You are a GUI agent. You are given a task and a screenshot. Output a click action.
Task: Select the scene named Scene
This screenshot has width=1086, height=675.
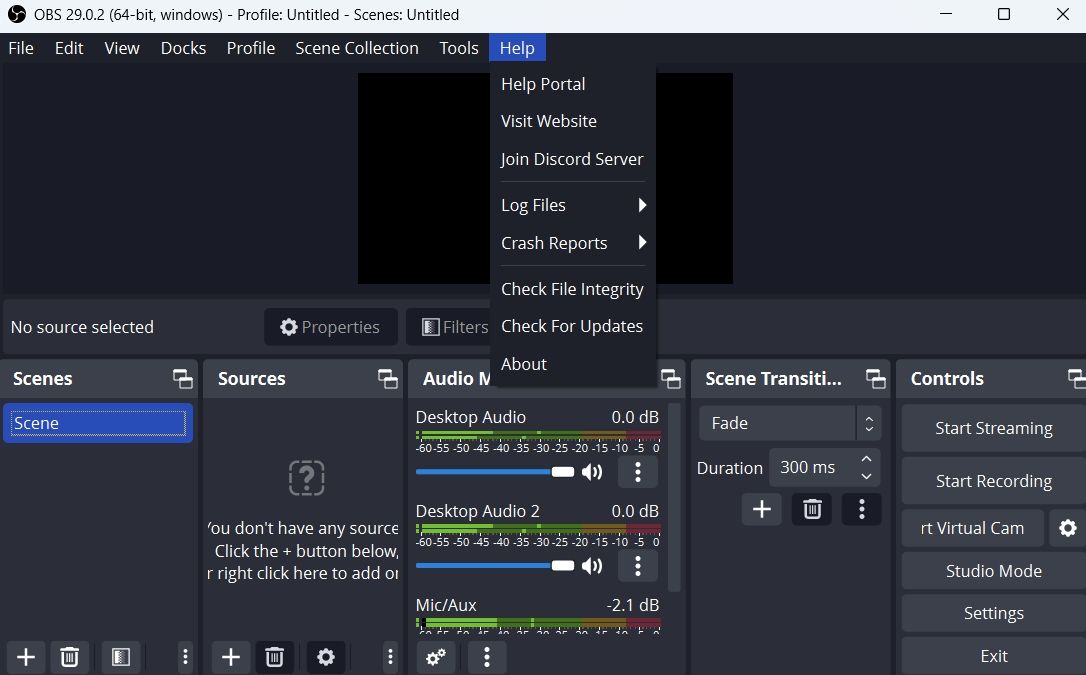click(x=97, y=422)
